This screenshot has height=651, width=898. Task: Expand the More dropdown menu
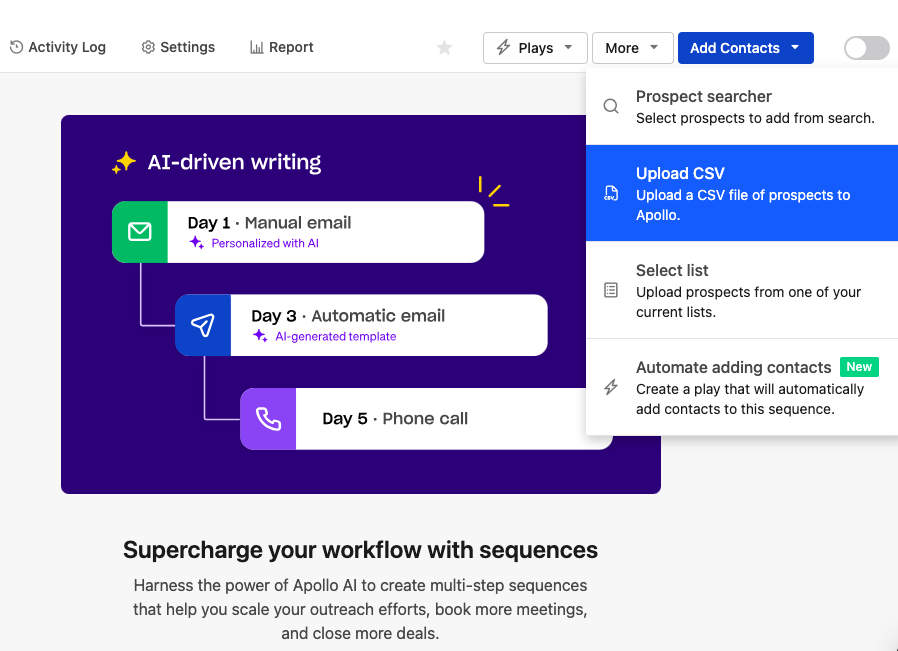632,48
